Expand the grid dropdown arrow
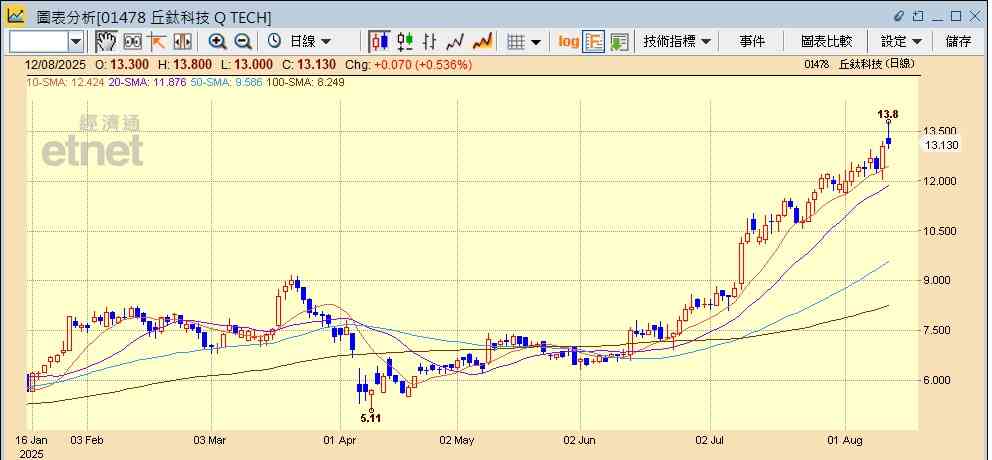This screenshot has height=460, width=992. tap(536, 42)
